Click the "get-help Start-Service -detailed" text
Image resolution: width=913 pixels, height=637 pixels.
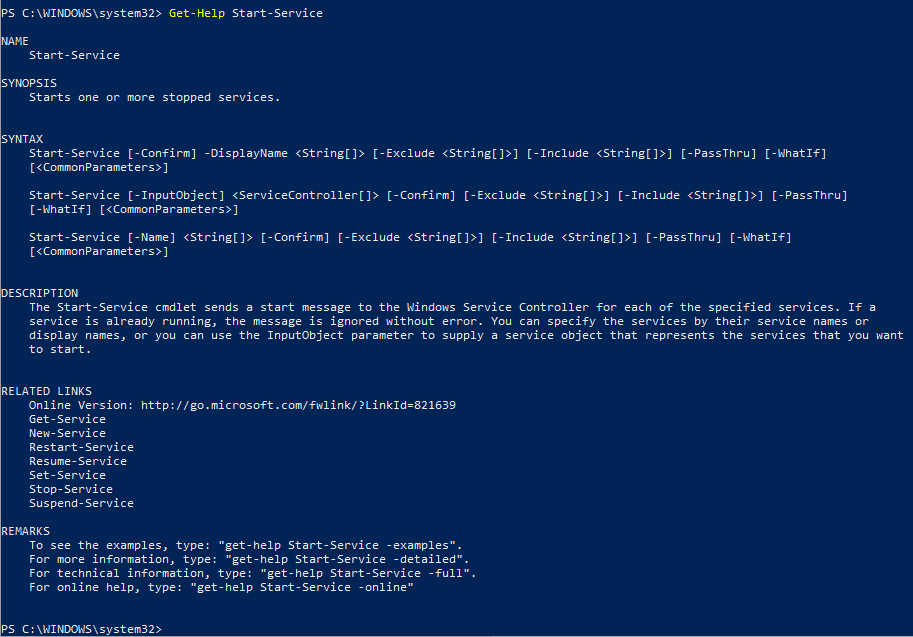[x=347, y=559]
